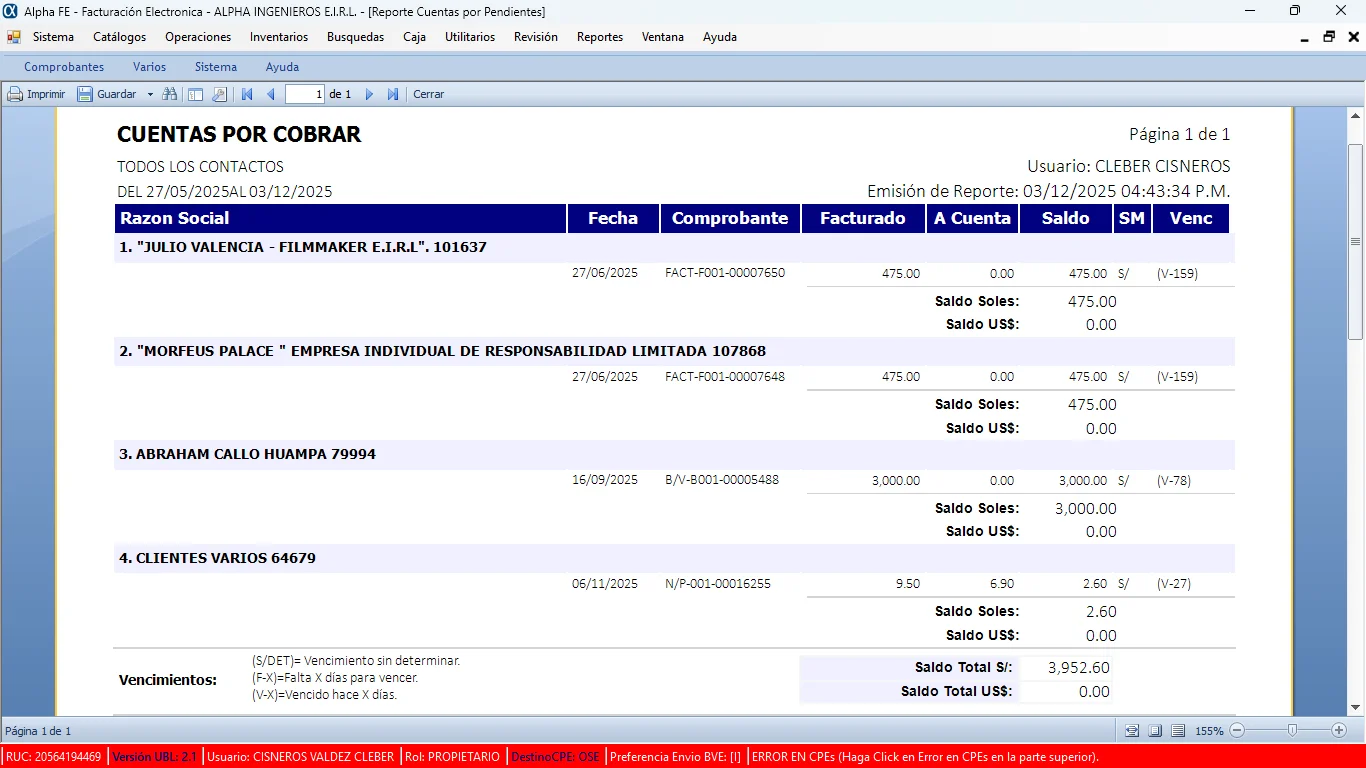Click the report layout panel icon
Screen dimensions: 1366x768
point(195,94)
